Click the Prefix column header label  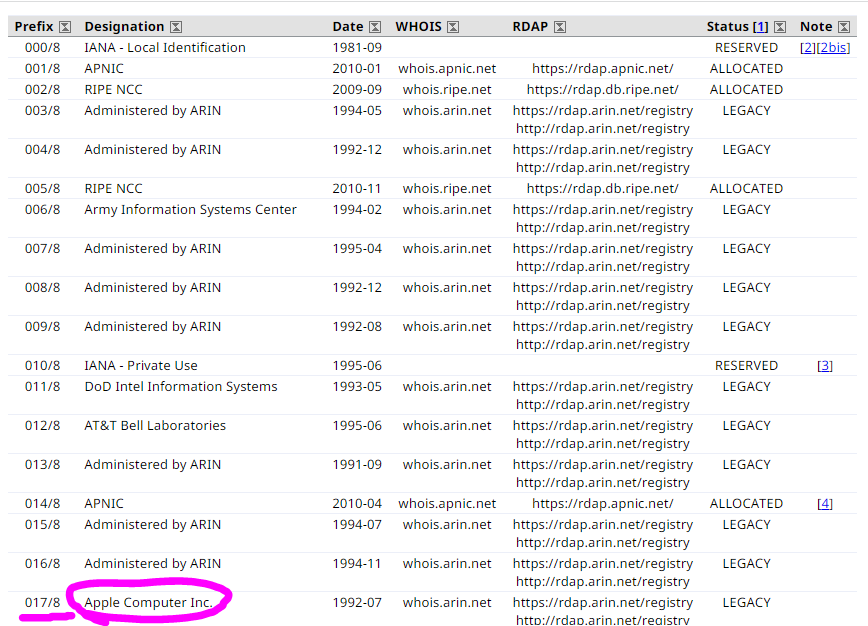pos(34,27)
